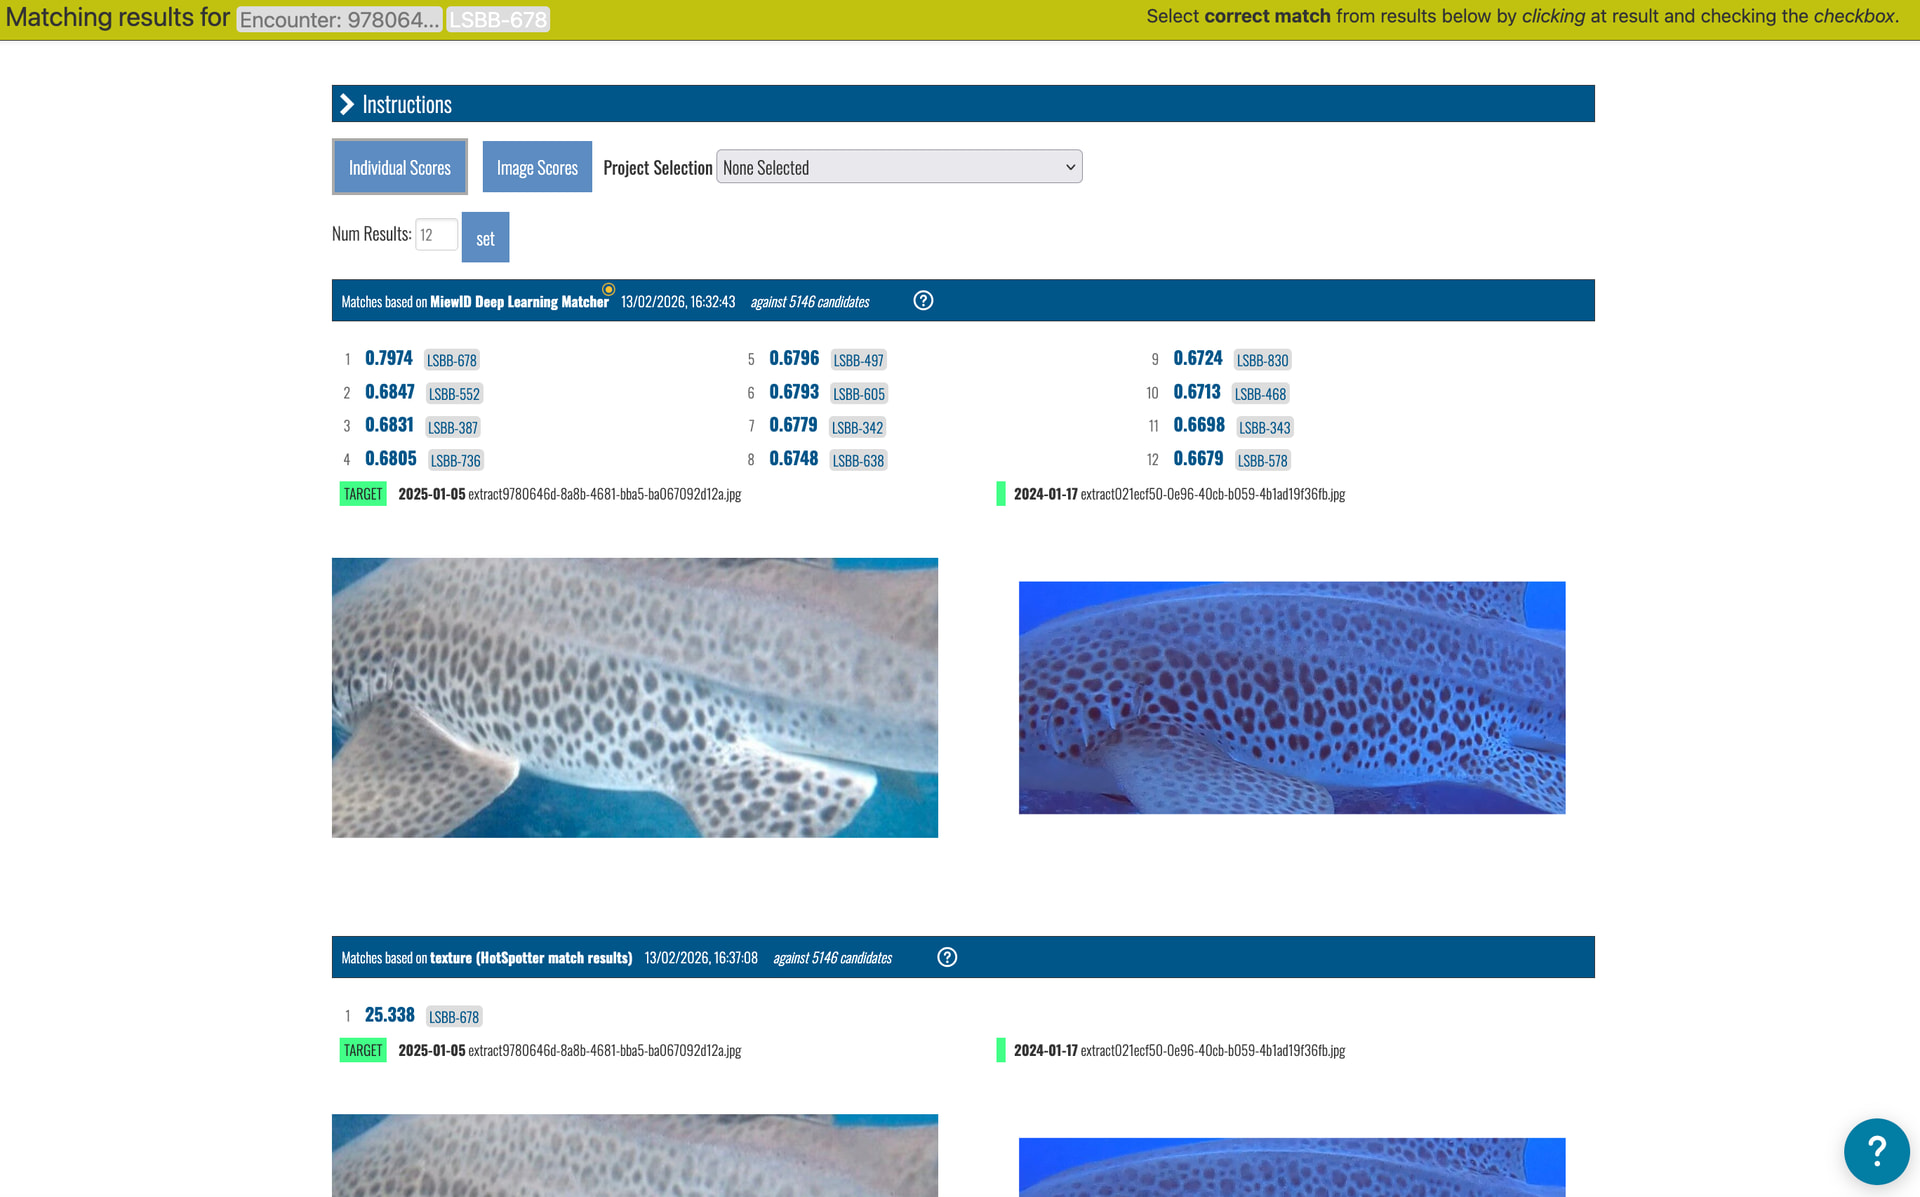Select the 0.6796 score for LSBB-497
Screen dimensions: 1920x1197
click(x=794, y=358)
